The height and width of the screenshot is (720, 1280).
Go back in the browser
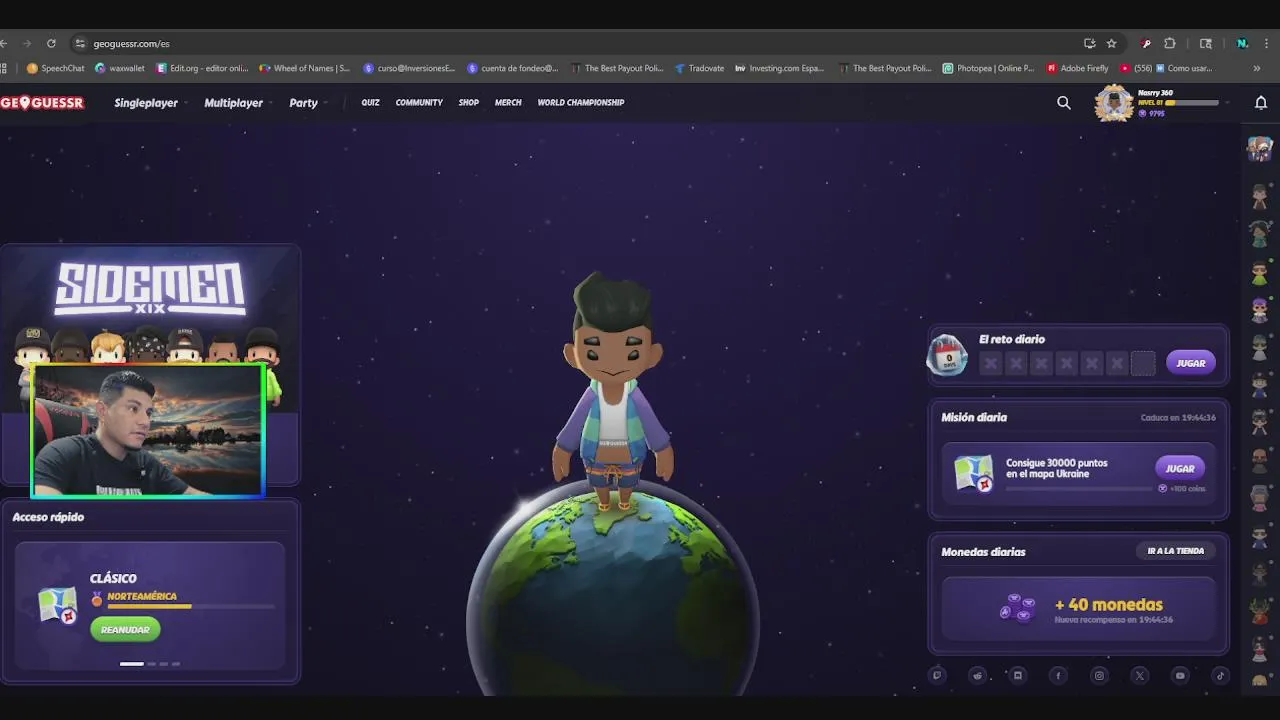click(x=4, y=43)
